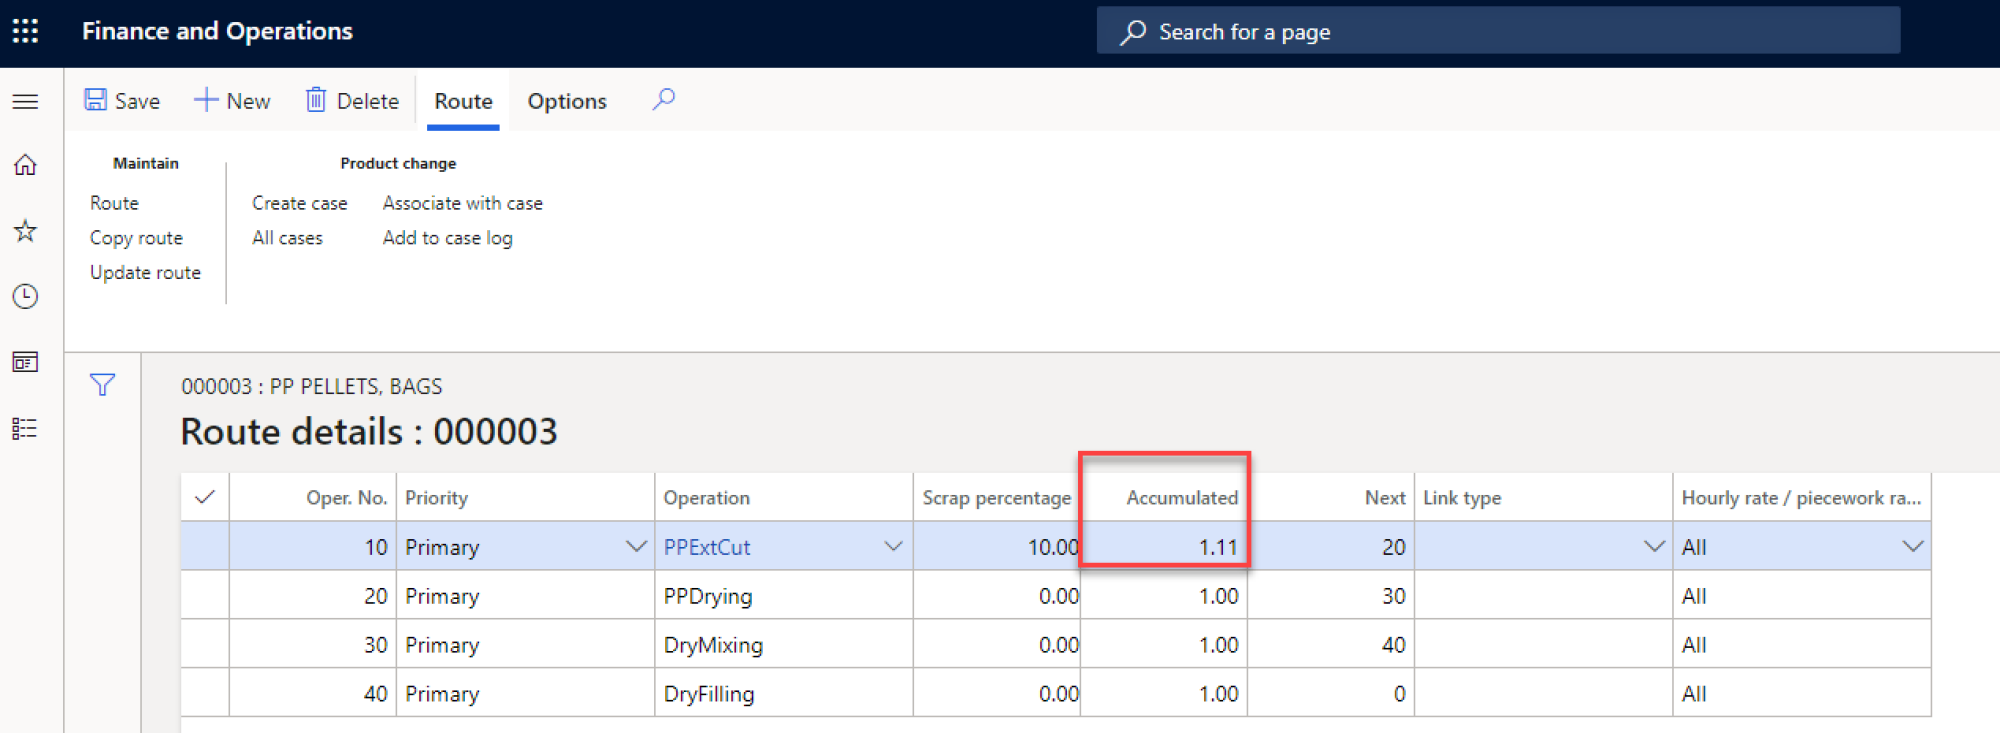Image resolution: width=2000 pixels, height=733 pixels.
Task: Click Next value 30 in PPDrying row
Action: click(1330, 596)
